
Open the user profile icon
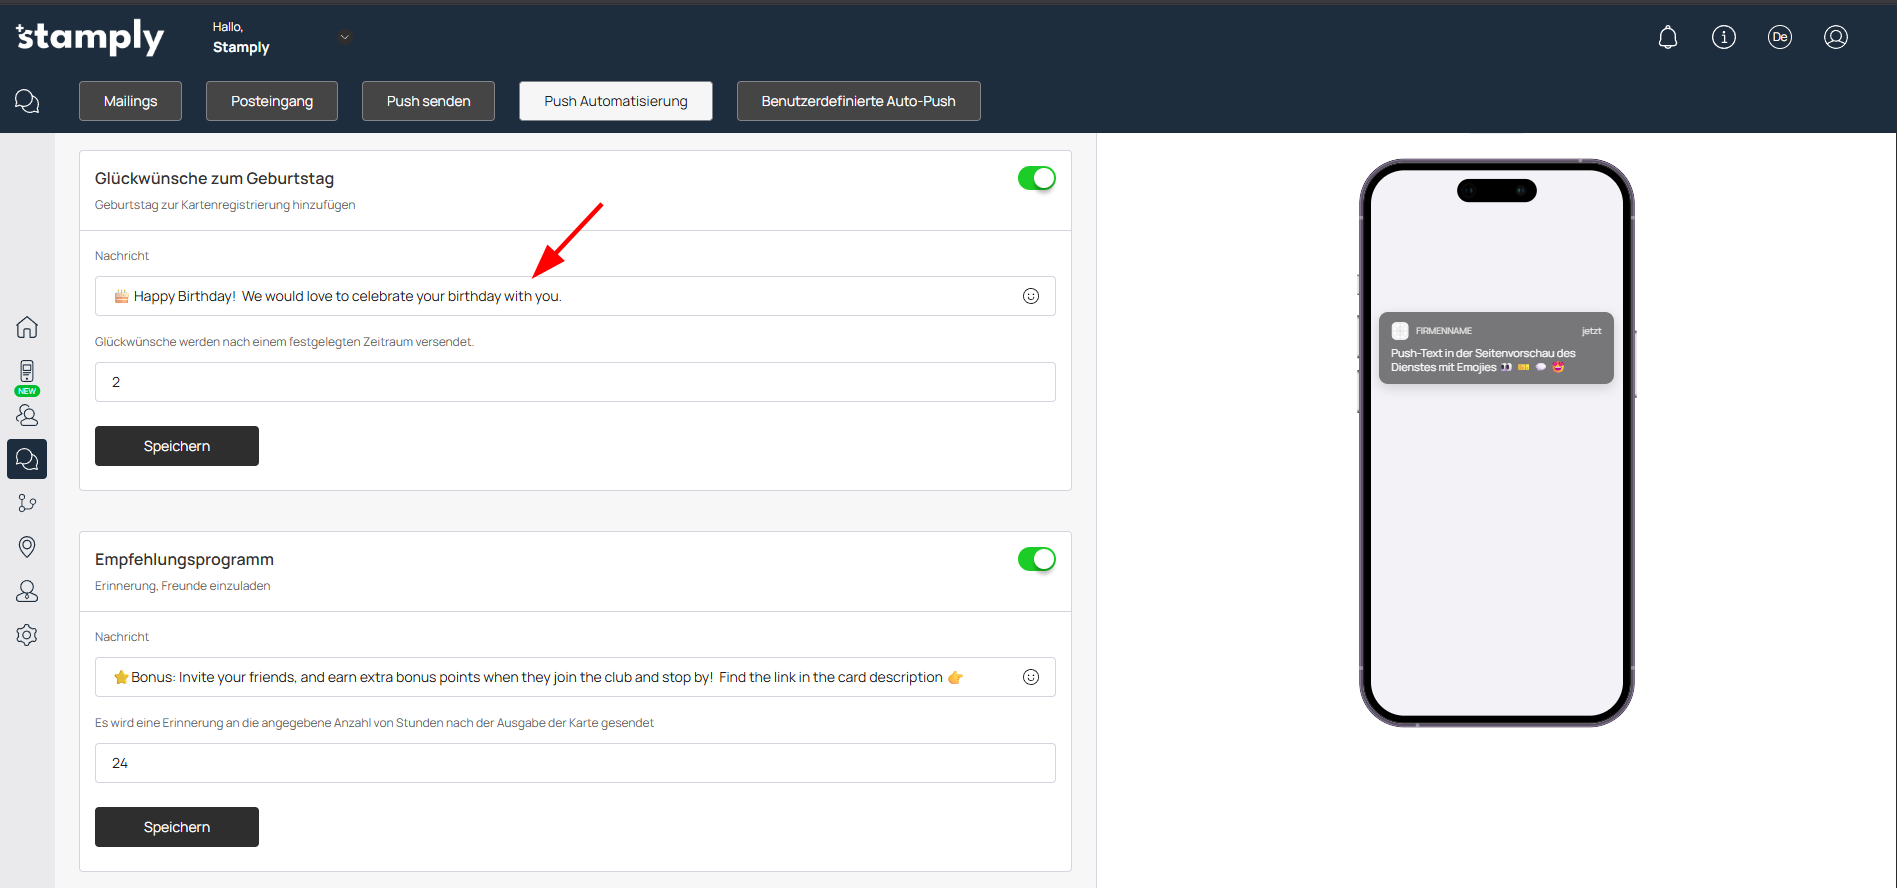pos(1835,38)
